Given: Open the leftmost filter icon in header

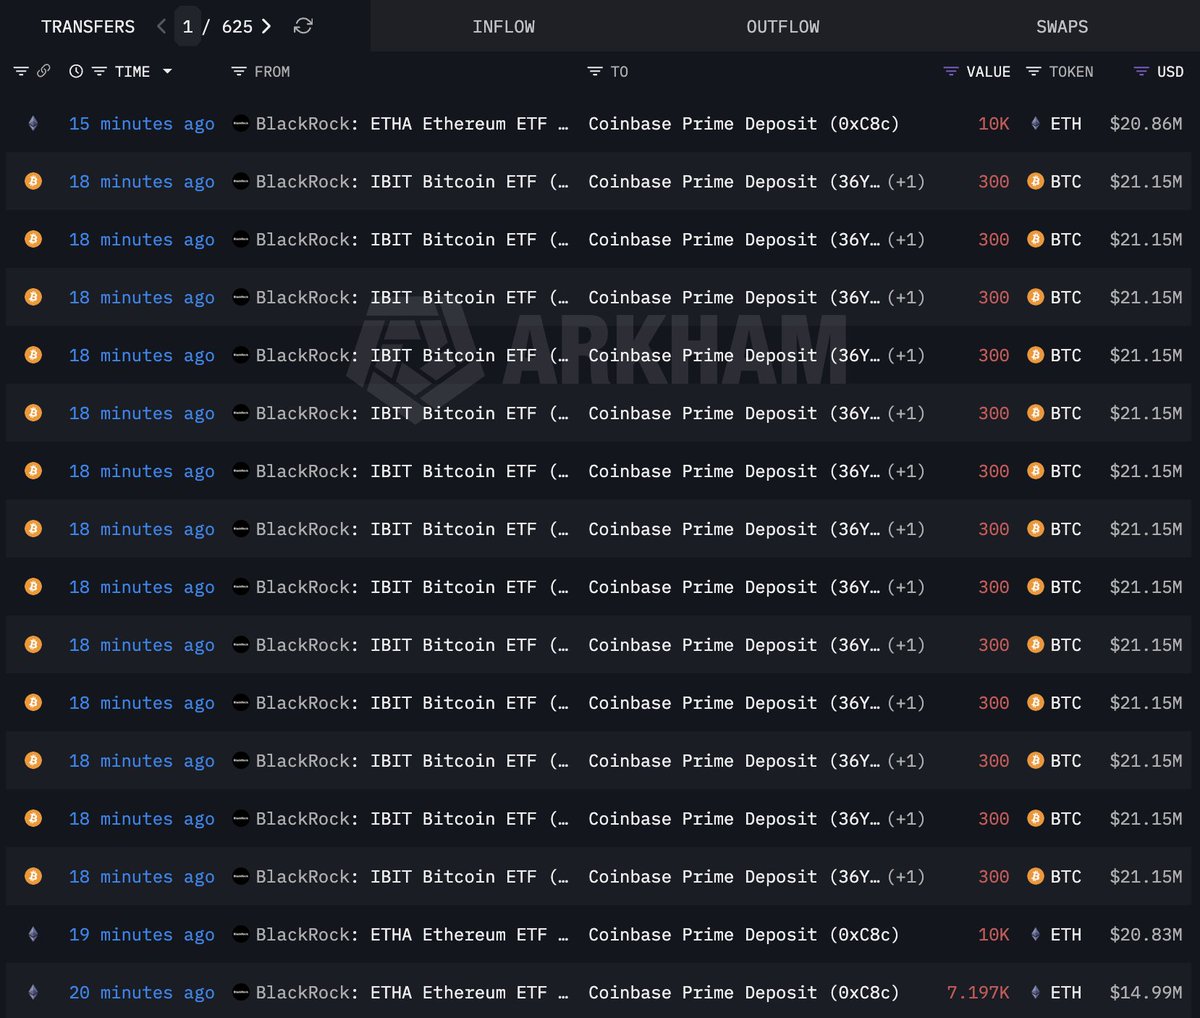Looking at the screenshot, I should click(20, 71).
